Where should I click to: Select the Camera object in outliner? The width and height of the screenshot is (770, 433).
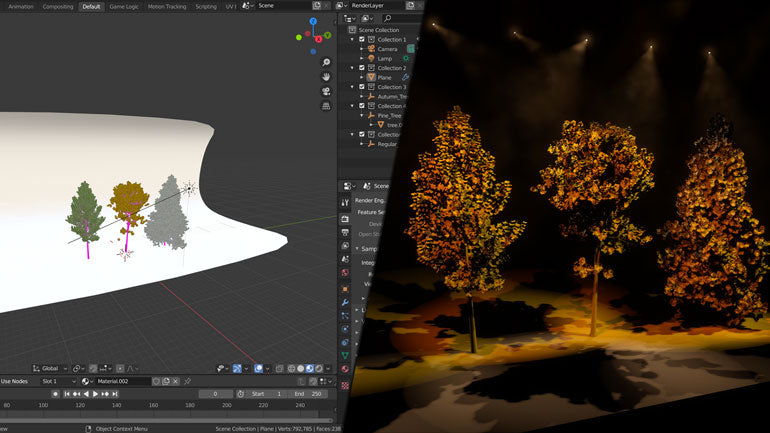[x=387, y=49]
